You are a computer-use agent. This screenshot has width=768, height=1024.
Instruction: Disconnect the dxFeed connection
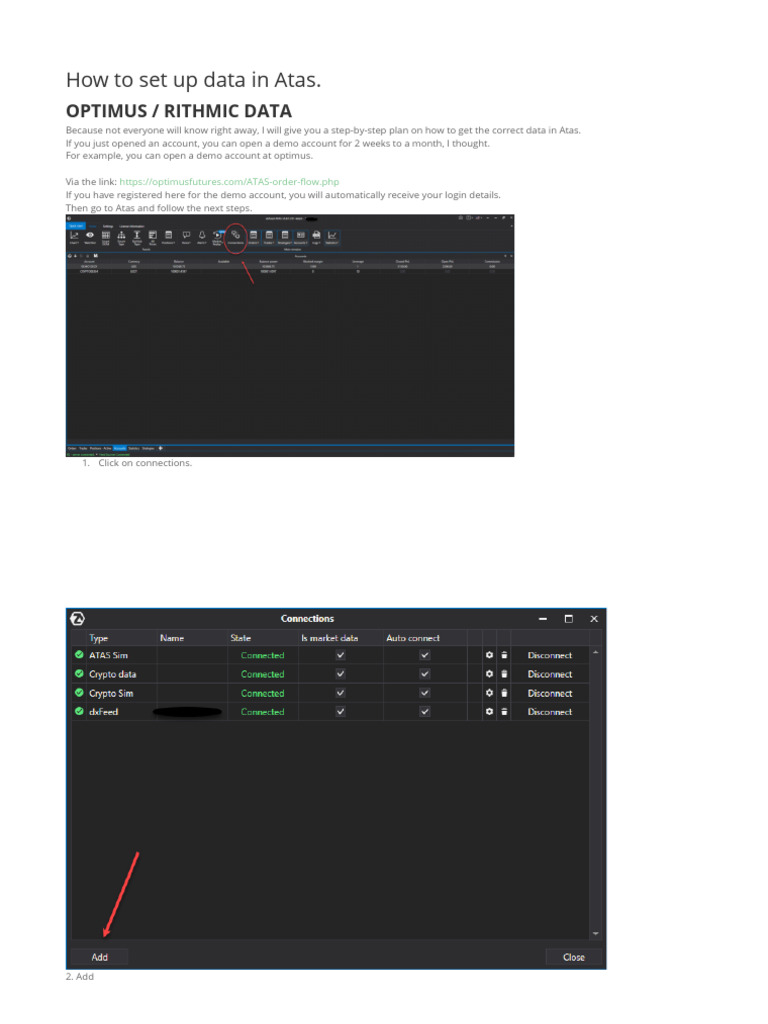550,712
